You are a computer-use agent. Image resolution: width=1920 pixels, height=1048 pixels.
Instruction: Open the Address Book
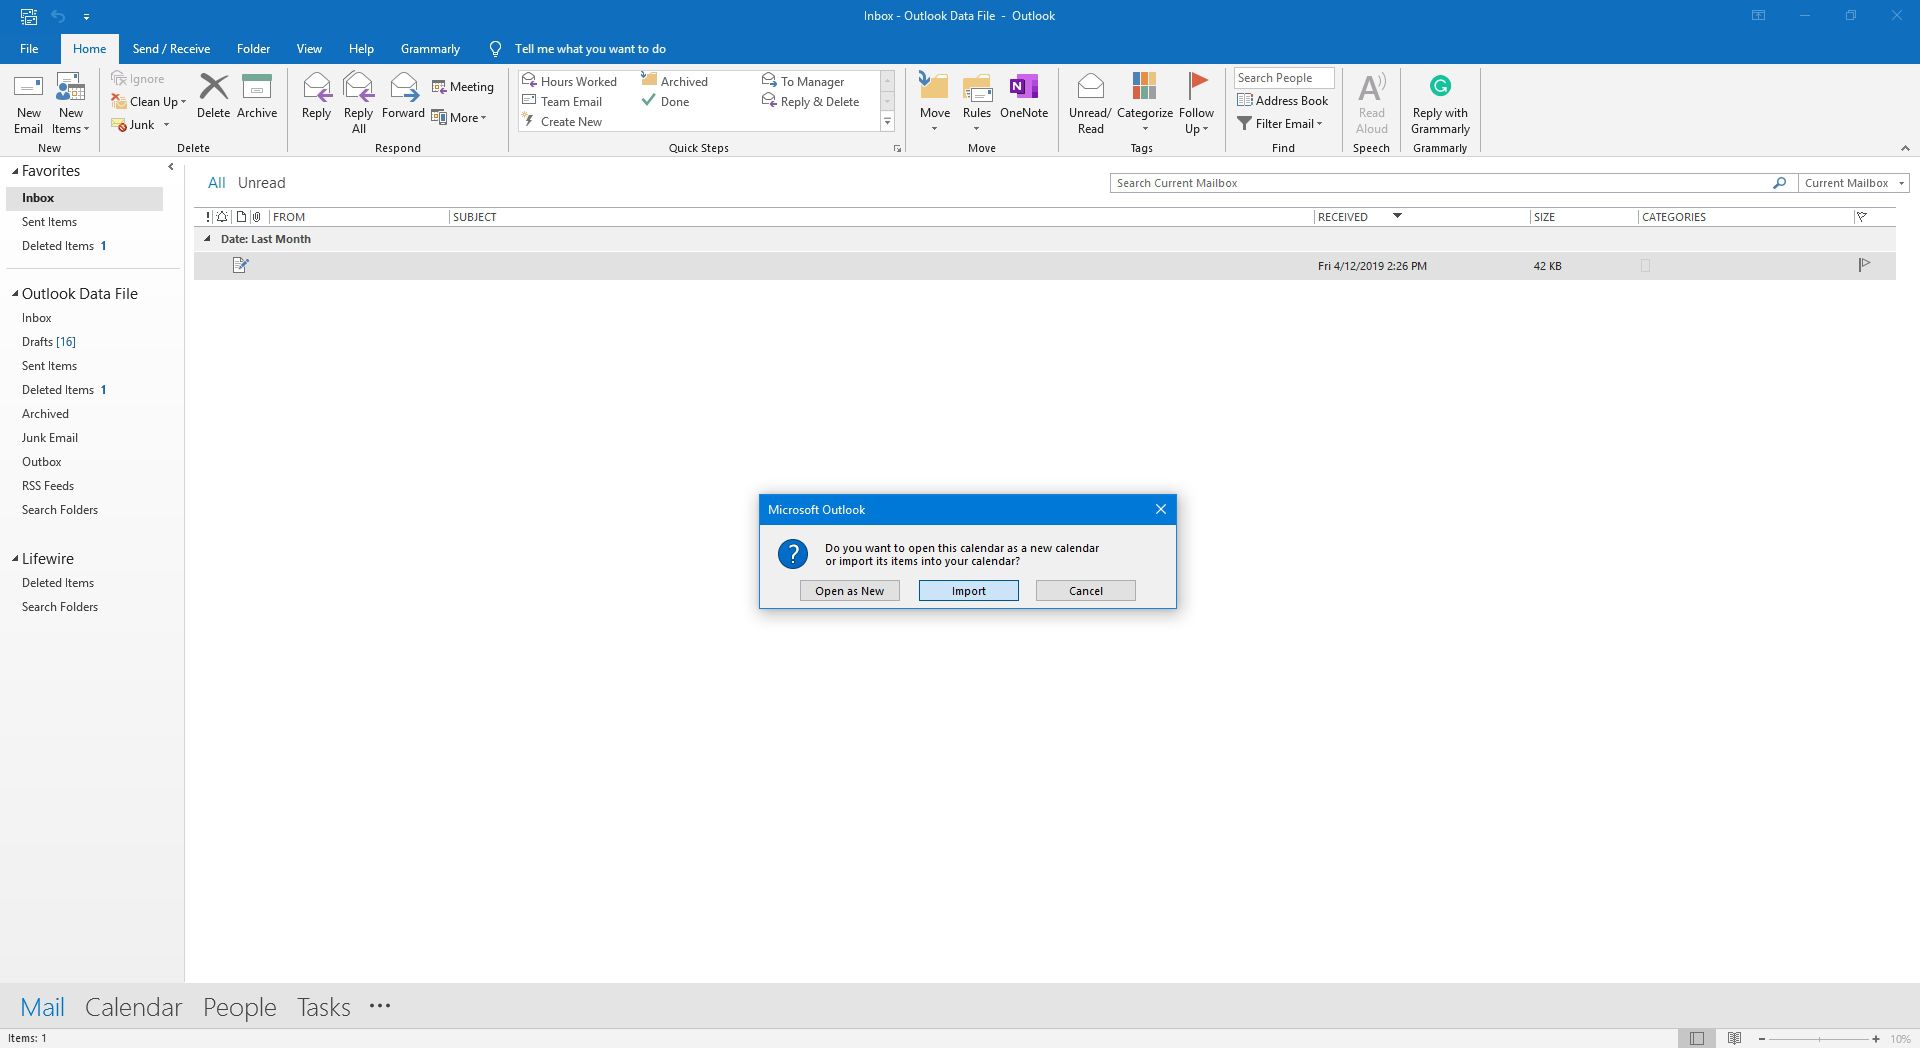[1283, 100]
